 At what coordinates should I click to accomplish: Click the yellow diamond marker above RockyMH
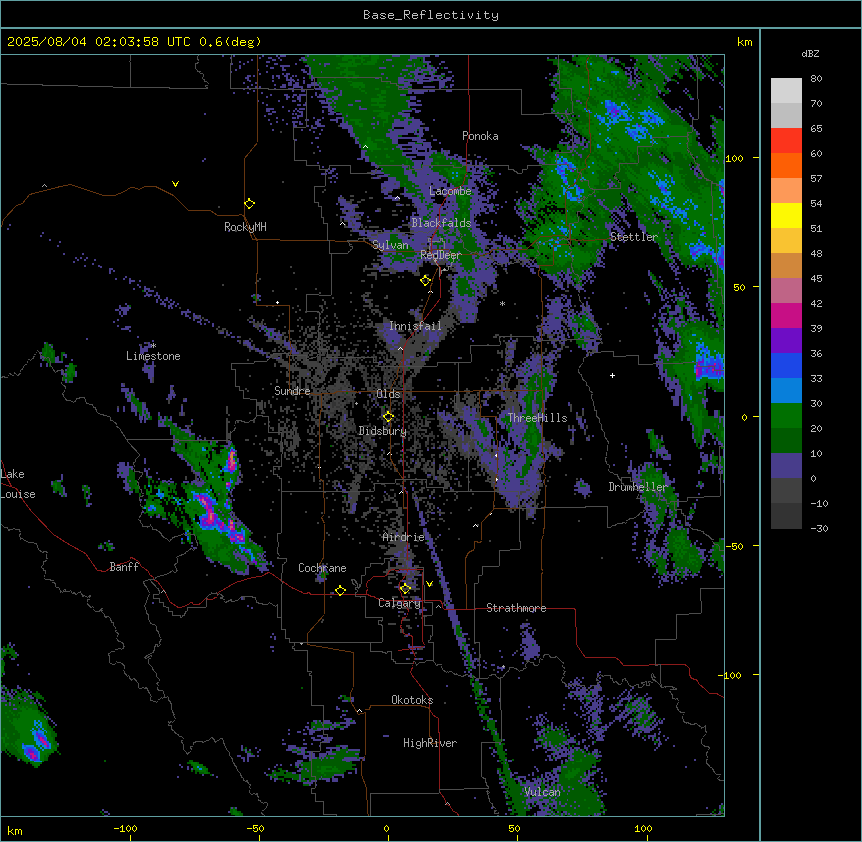click(249, 204)
